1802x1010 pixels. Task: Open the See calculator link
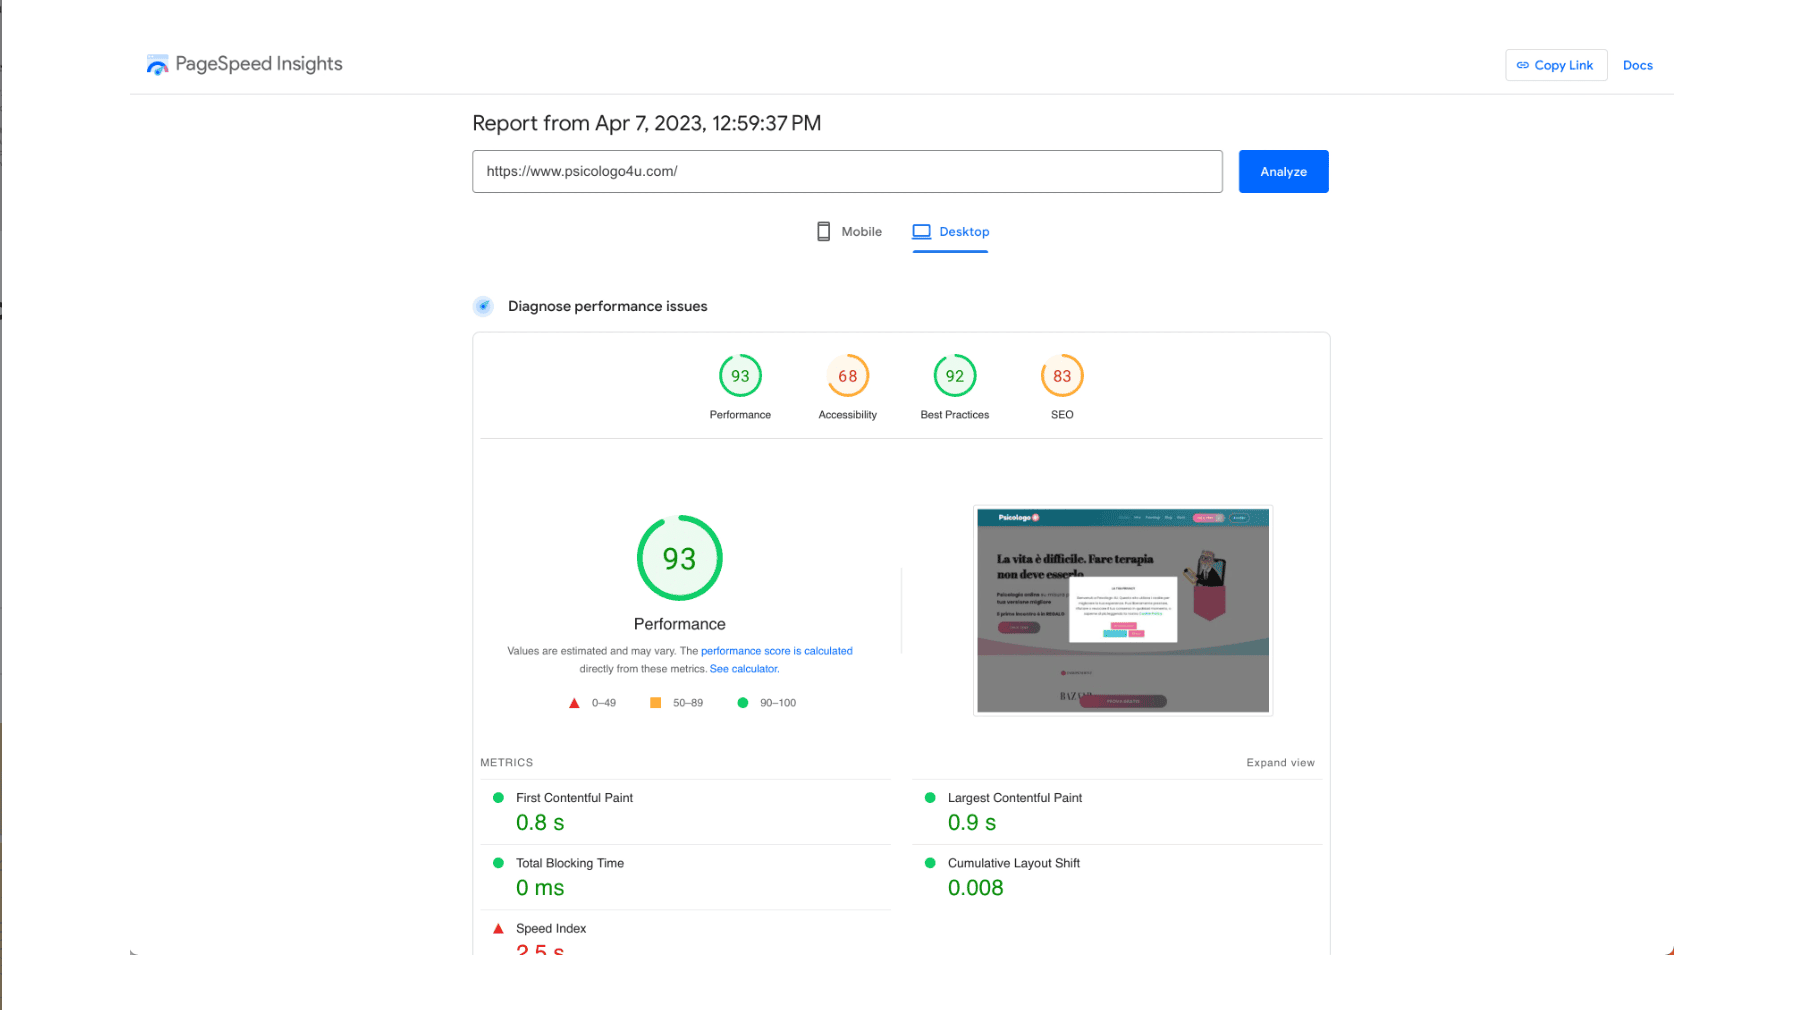[743, 669]
